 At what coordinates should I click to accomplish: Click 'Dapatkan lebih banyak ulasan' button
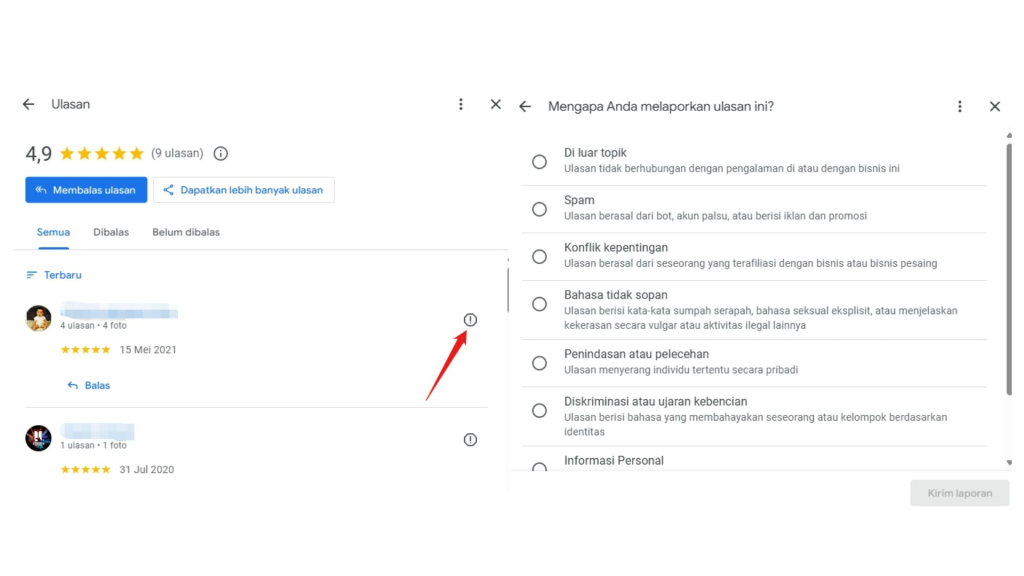[x=244, y=190]
